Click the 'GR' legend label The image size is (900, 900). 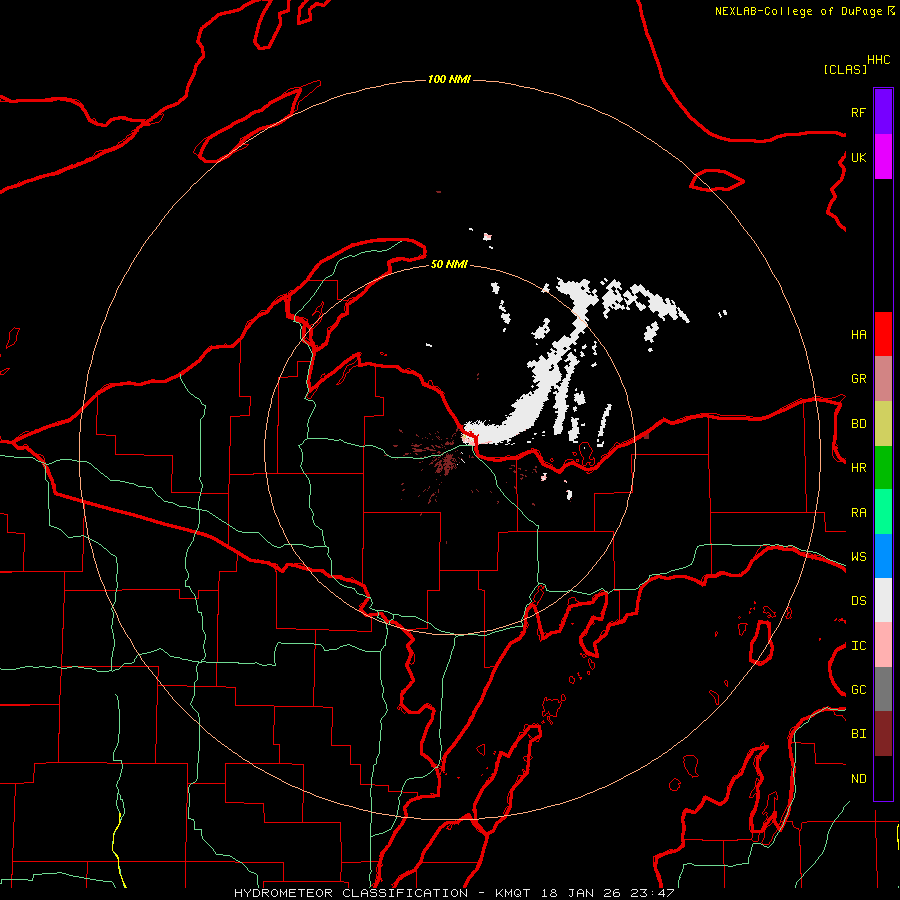pyautogui.click(x=858, y=379)
